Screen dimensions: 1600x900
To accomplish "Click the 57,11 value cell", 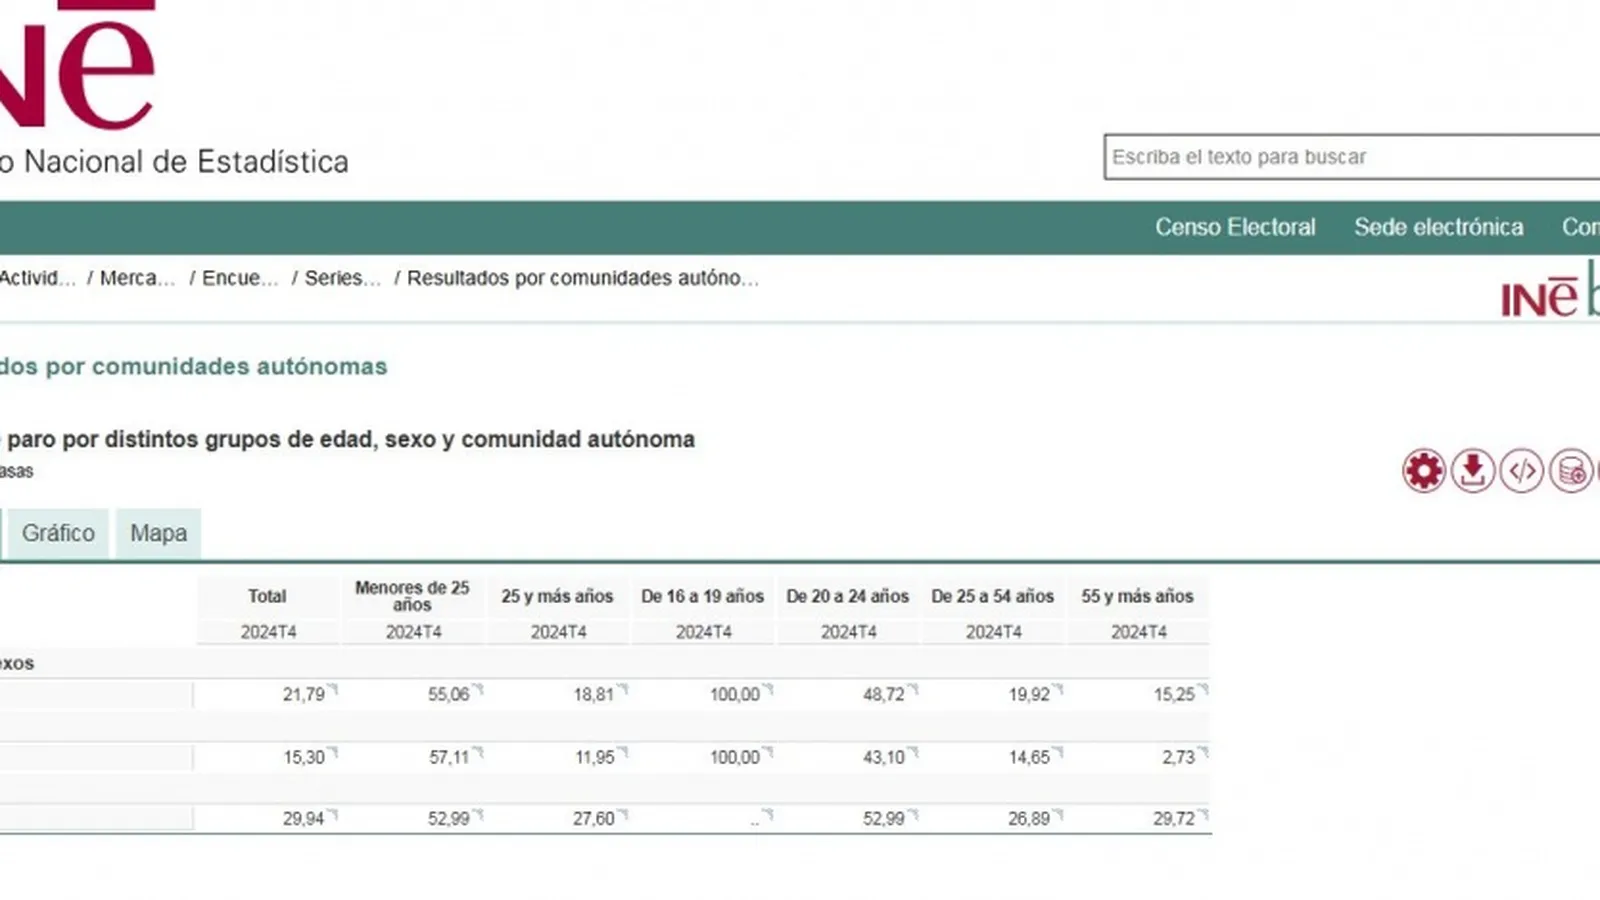I will pyautogui.click(x=448, y=758).
